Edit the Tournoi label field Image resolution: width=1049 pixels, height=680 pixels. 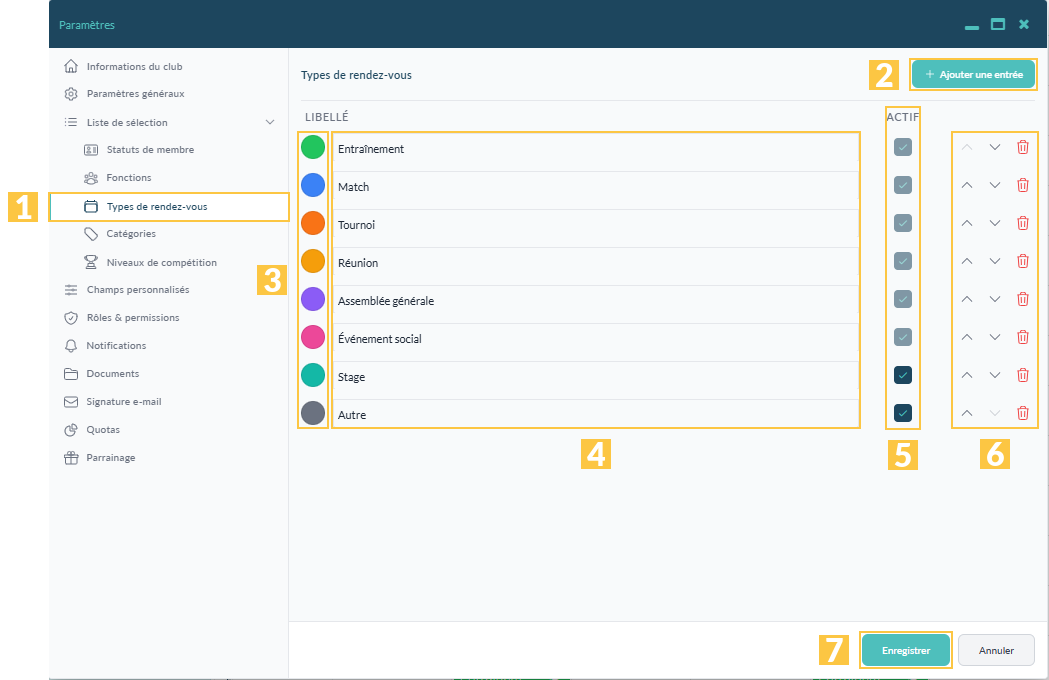[x=596, y=225]
